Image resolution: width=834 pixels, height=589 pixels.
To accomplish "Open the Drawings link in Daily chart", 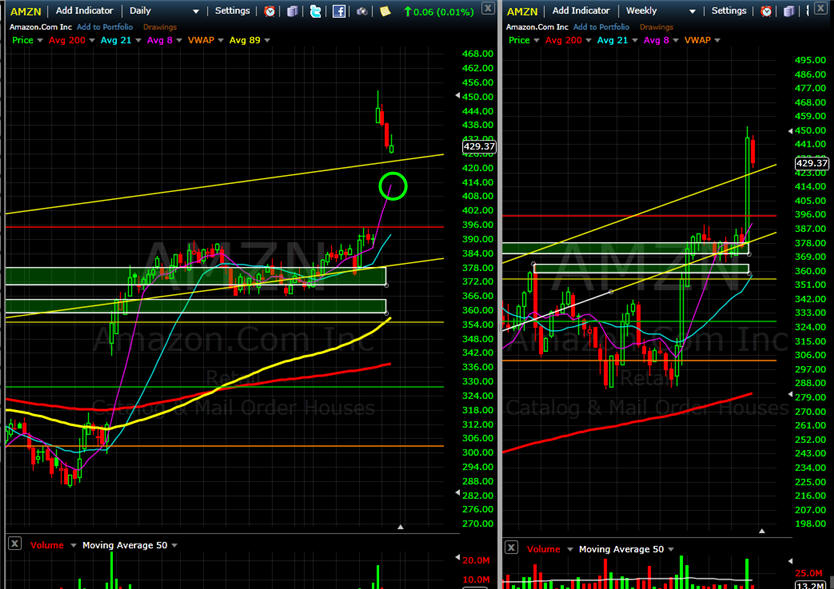I will coord(160,27).
